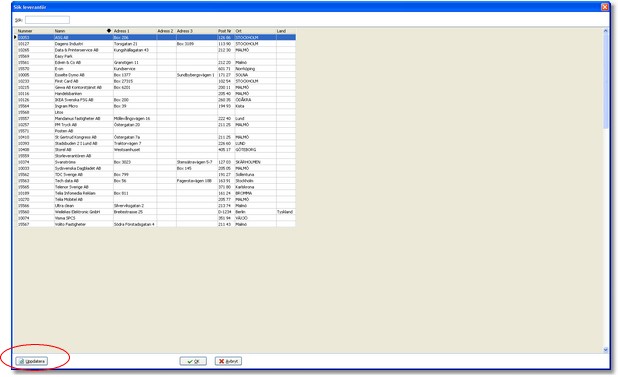The image size is (618, 377).
Task: Sort by the Nummer column header
Action: tap(35, 31)
